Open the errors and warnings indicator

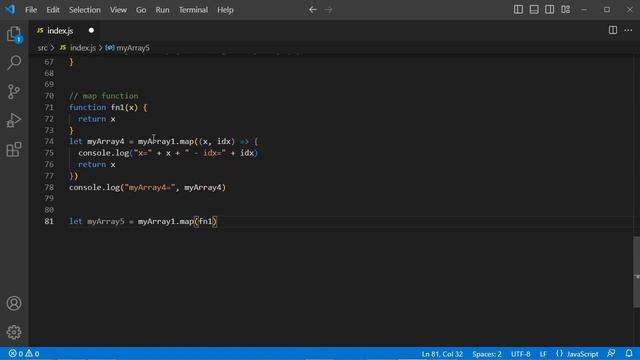pos(24,354)
